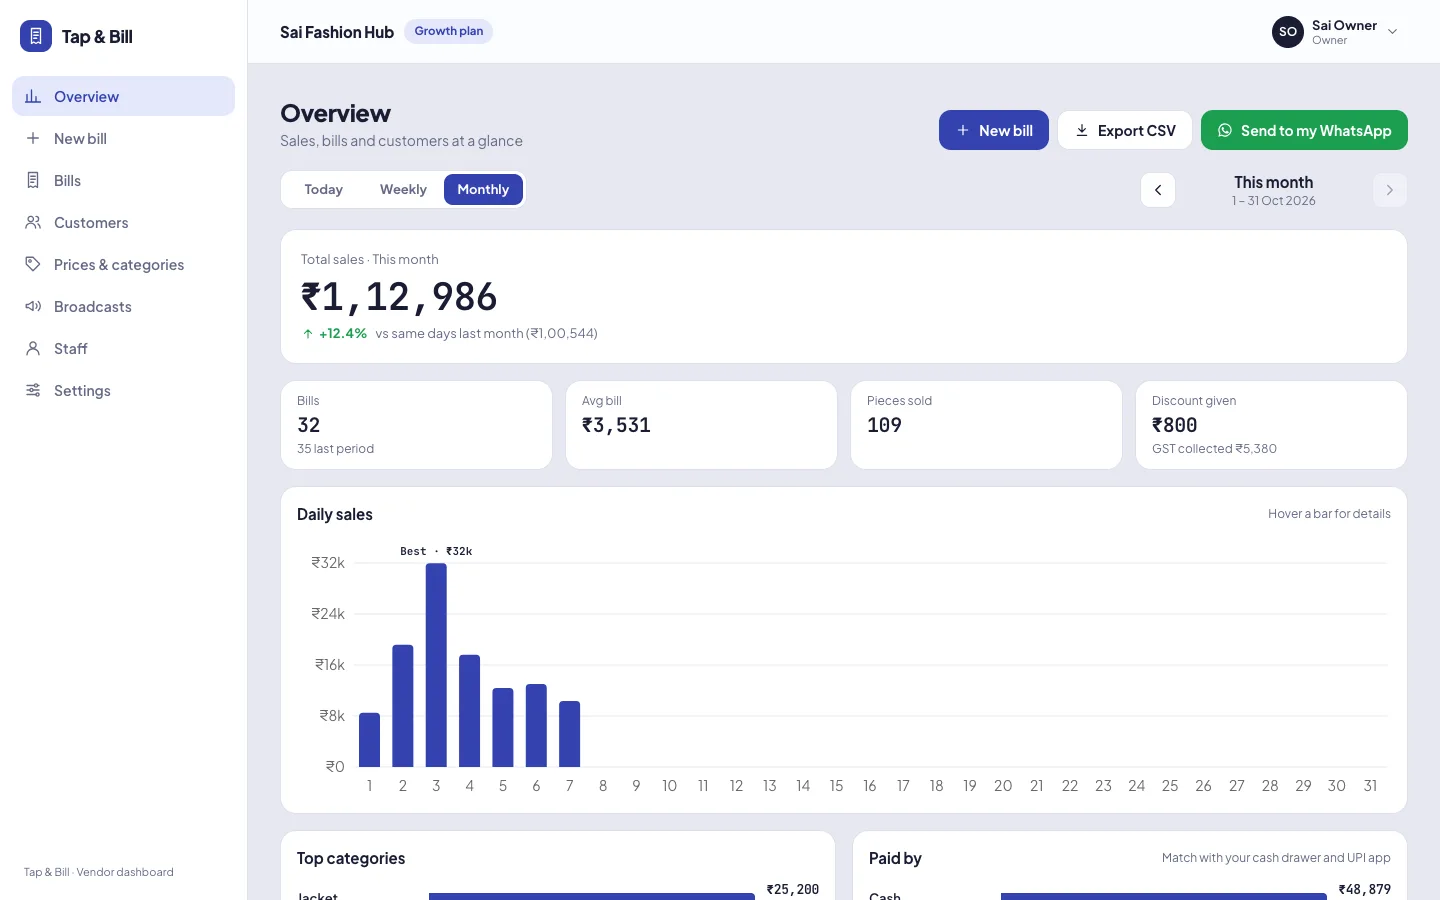This screenshot has height=900, width=1440.
Task: Click the download icon on Export CSV
Action: coord(1082,130)
